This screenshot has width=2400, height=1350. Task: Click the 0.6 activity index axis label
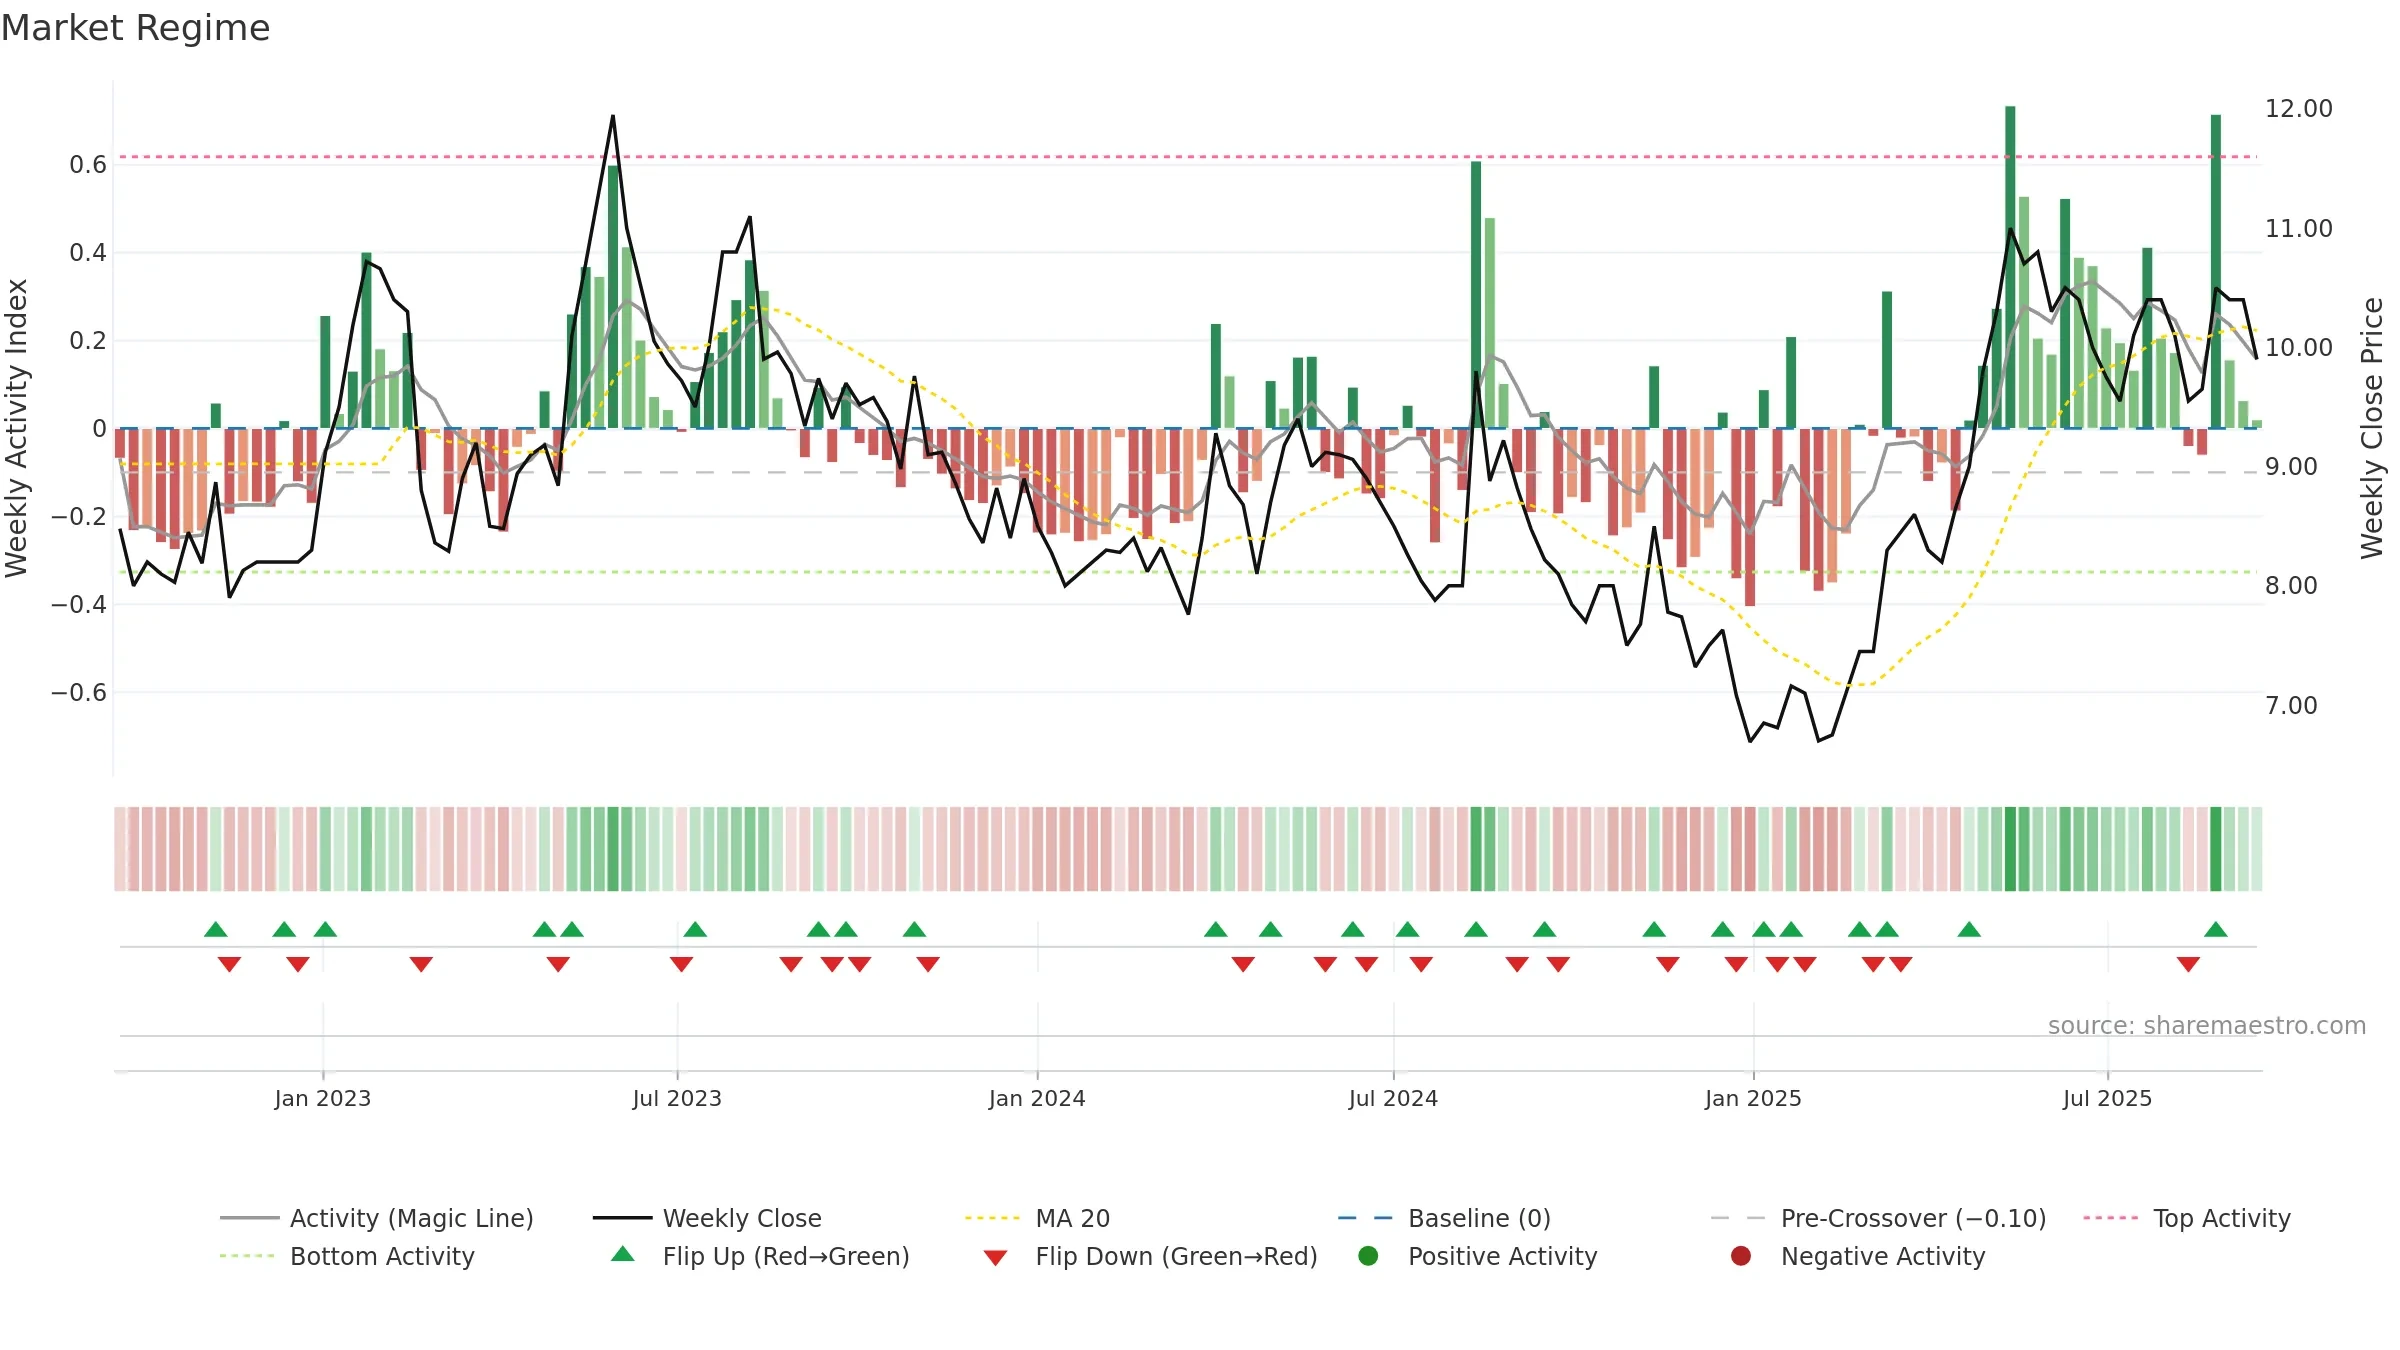(x=87, y=165)
